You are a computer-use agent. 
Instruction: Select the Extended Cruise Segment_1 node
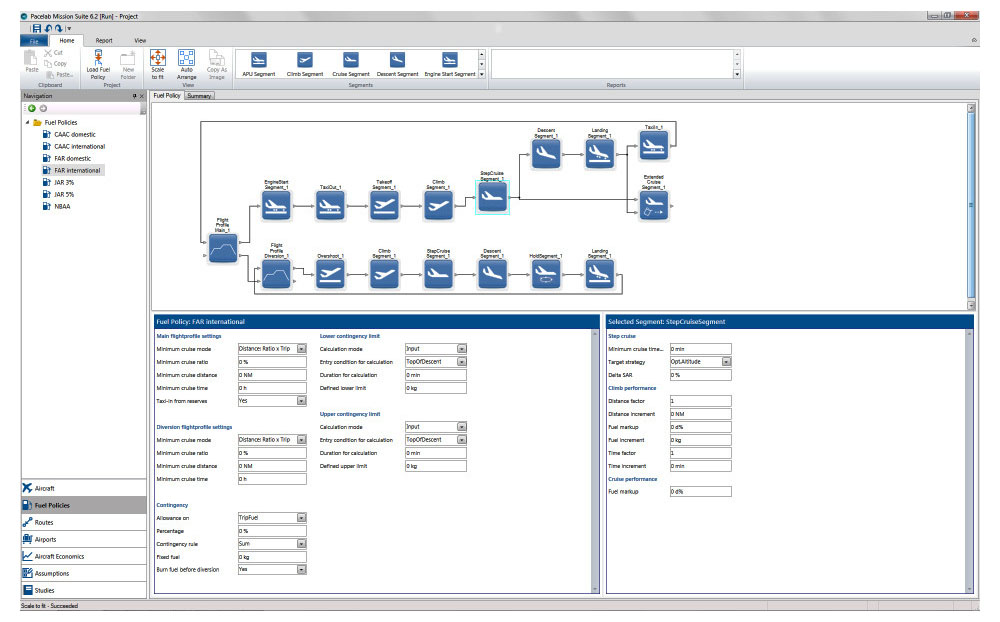(x=654, y=206)
